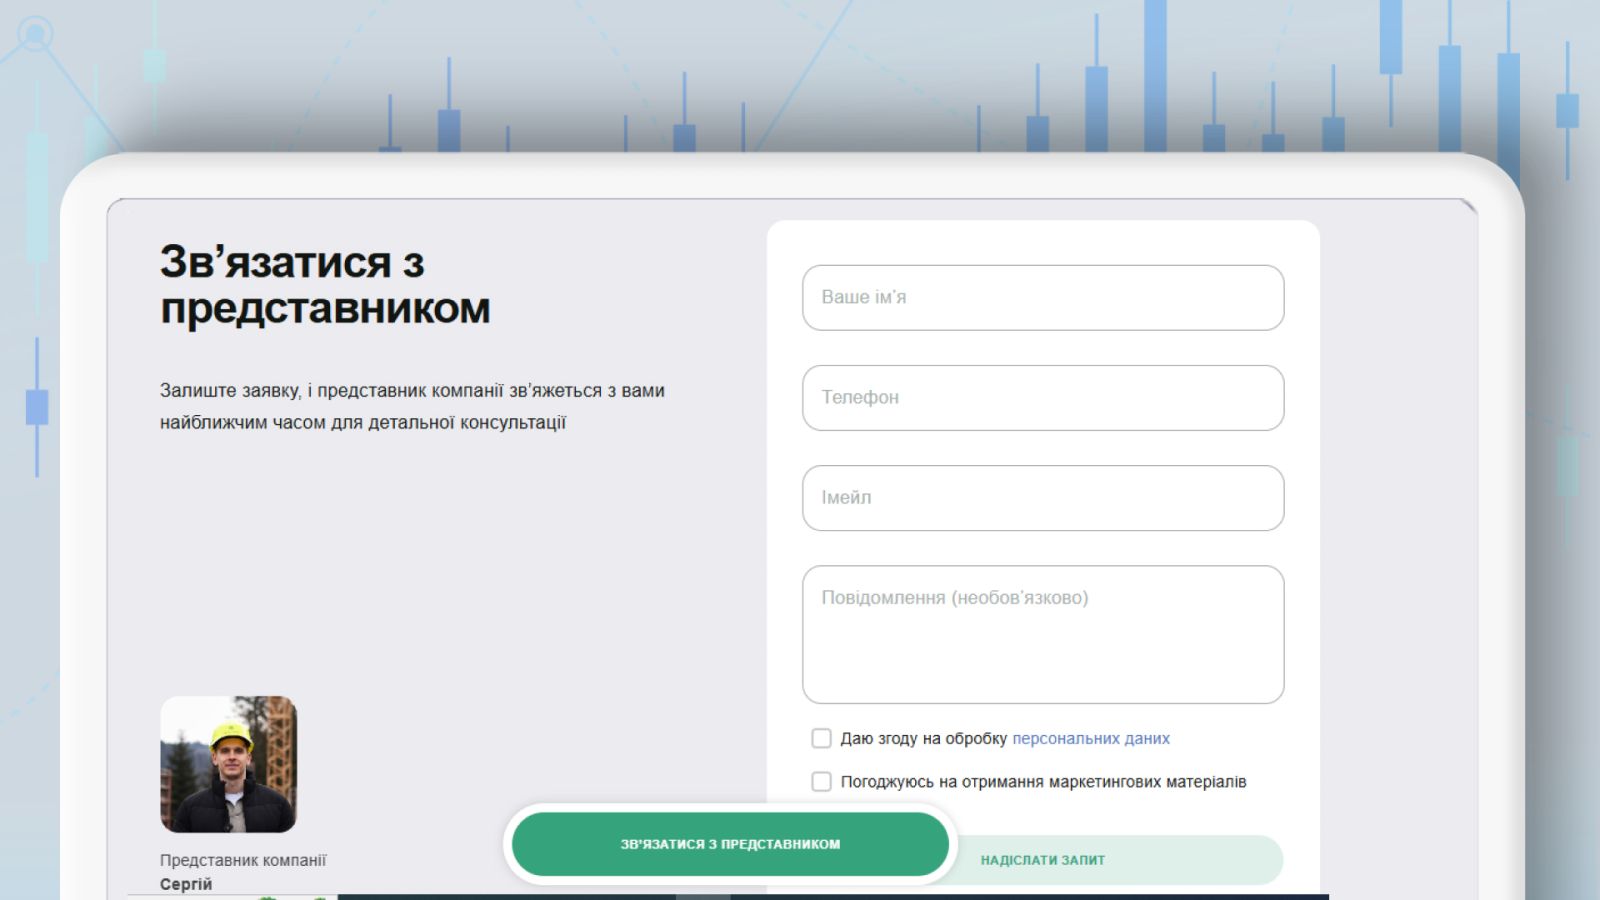Click the heading "Зв'язатися з представником"
1600x900 pixels.
pos(324,285)
